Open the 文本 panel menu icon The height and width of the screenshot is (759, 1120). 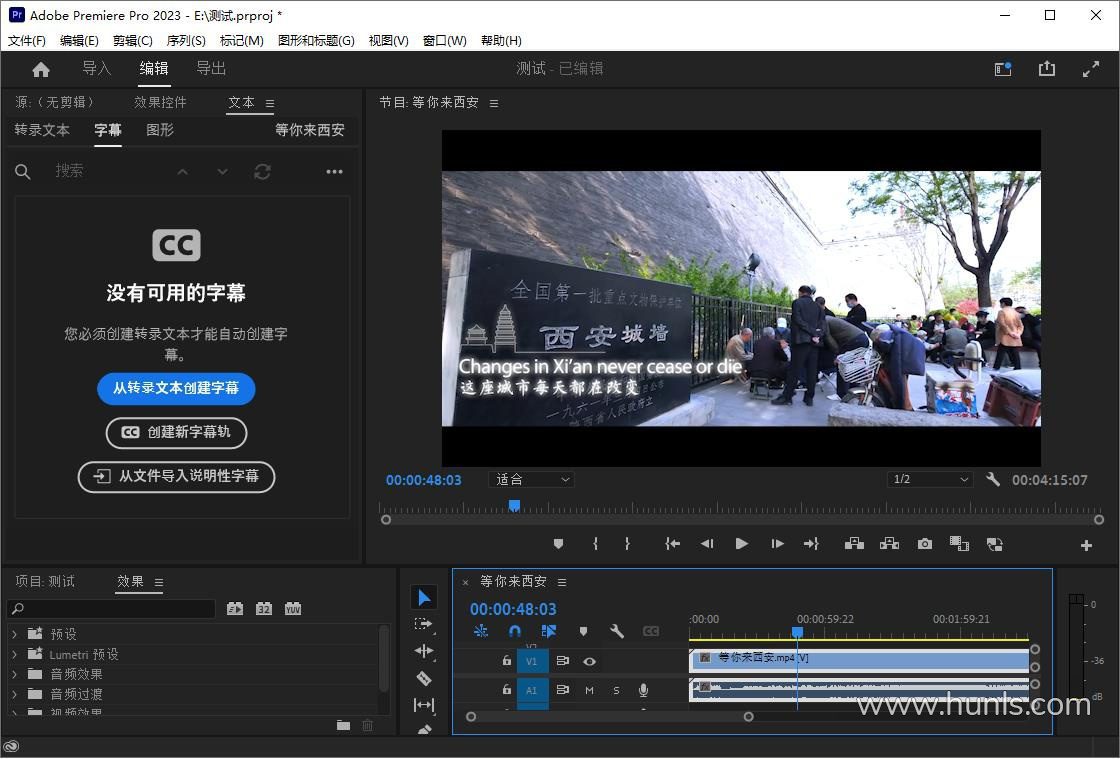point(270,104)
